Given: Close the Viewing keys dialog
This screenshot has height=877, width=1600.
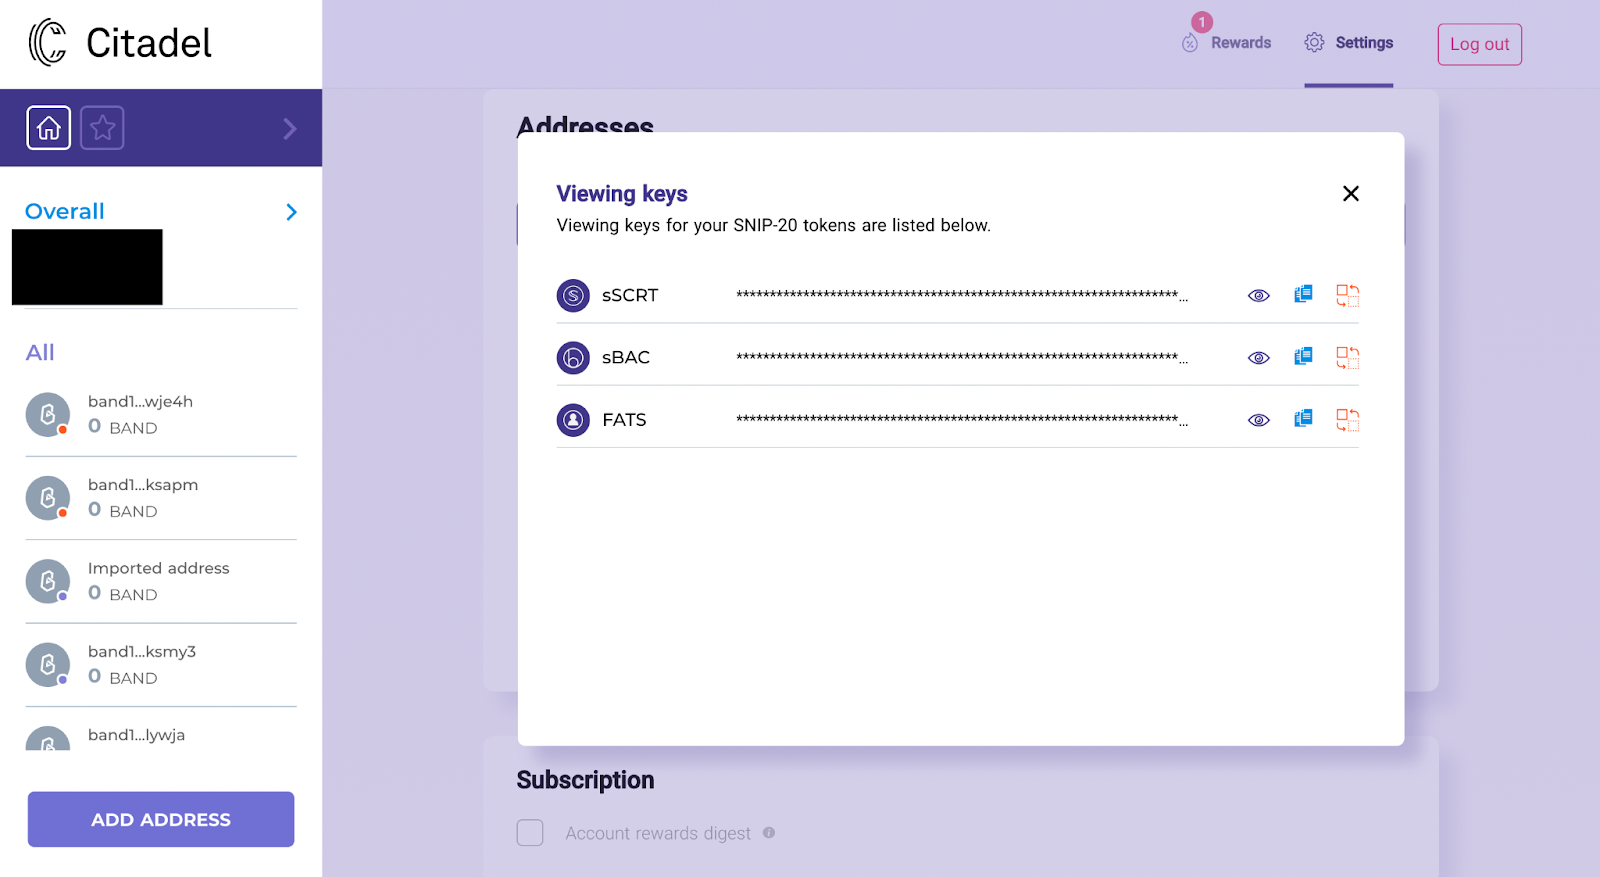Looking at the screenshot, I should (1351, 194).
